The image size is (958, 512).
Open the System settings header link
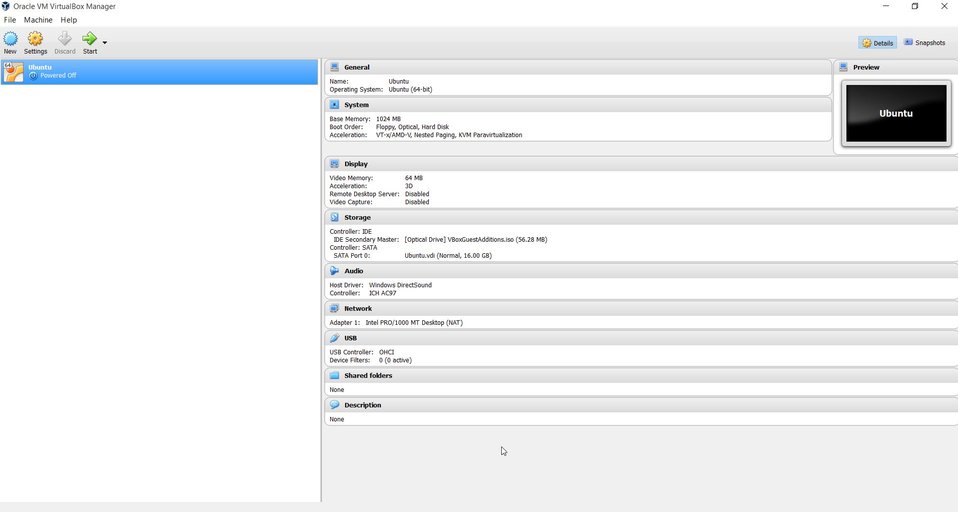click(356, 105)
